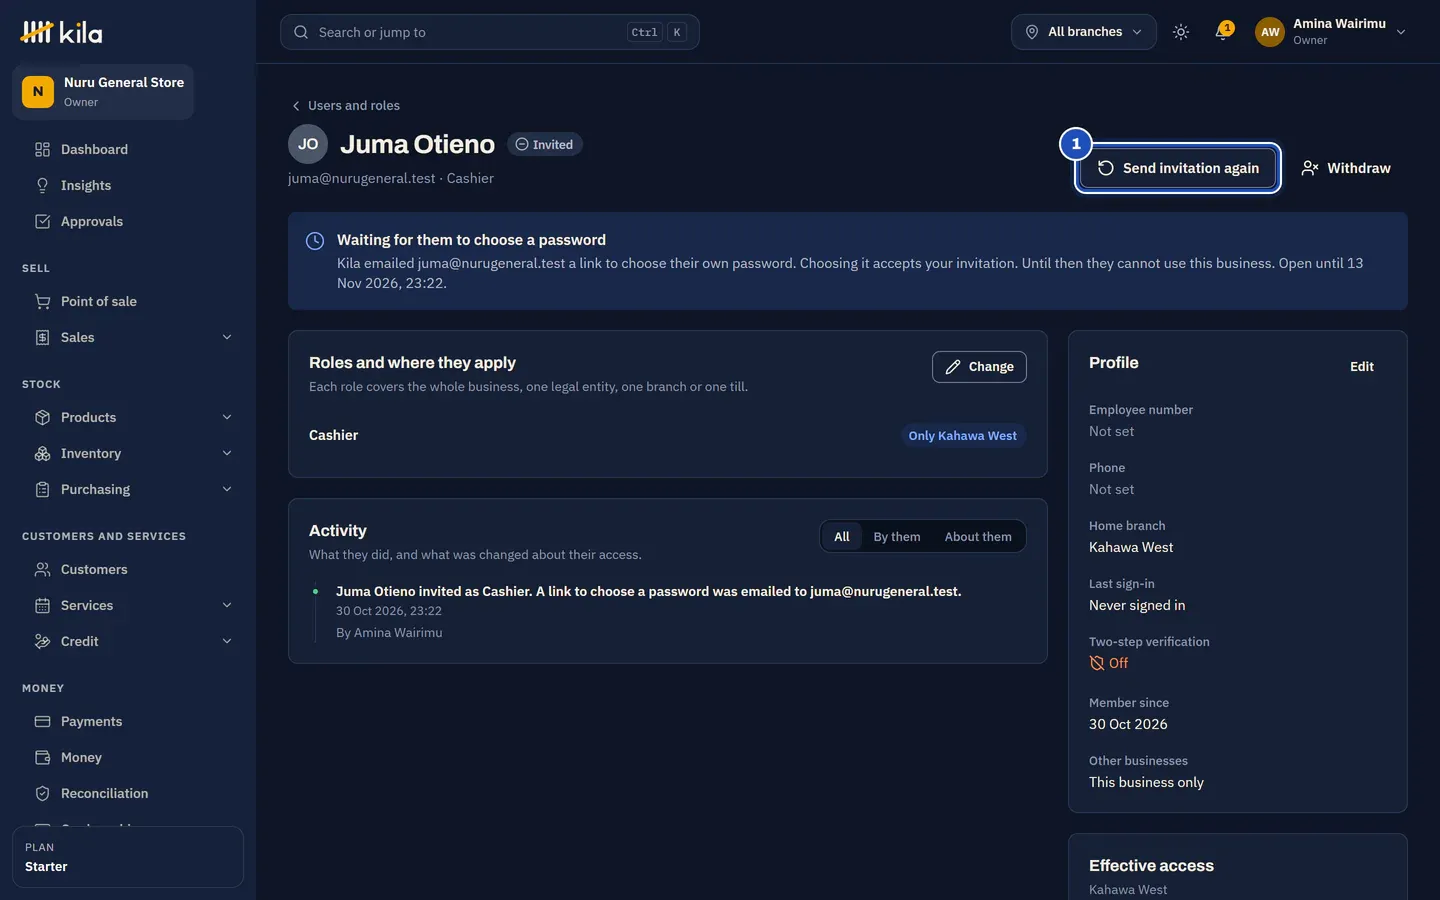Switch to Nuru General Store business selector
This screenshot has width=1440, height=900.
coord(103,92)
